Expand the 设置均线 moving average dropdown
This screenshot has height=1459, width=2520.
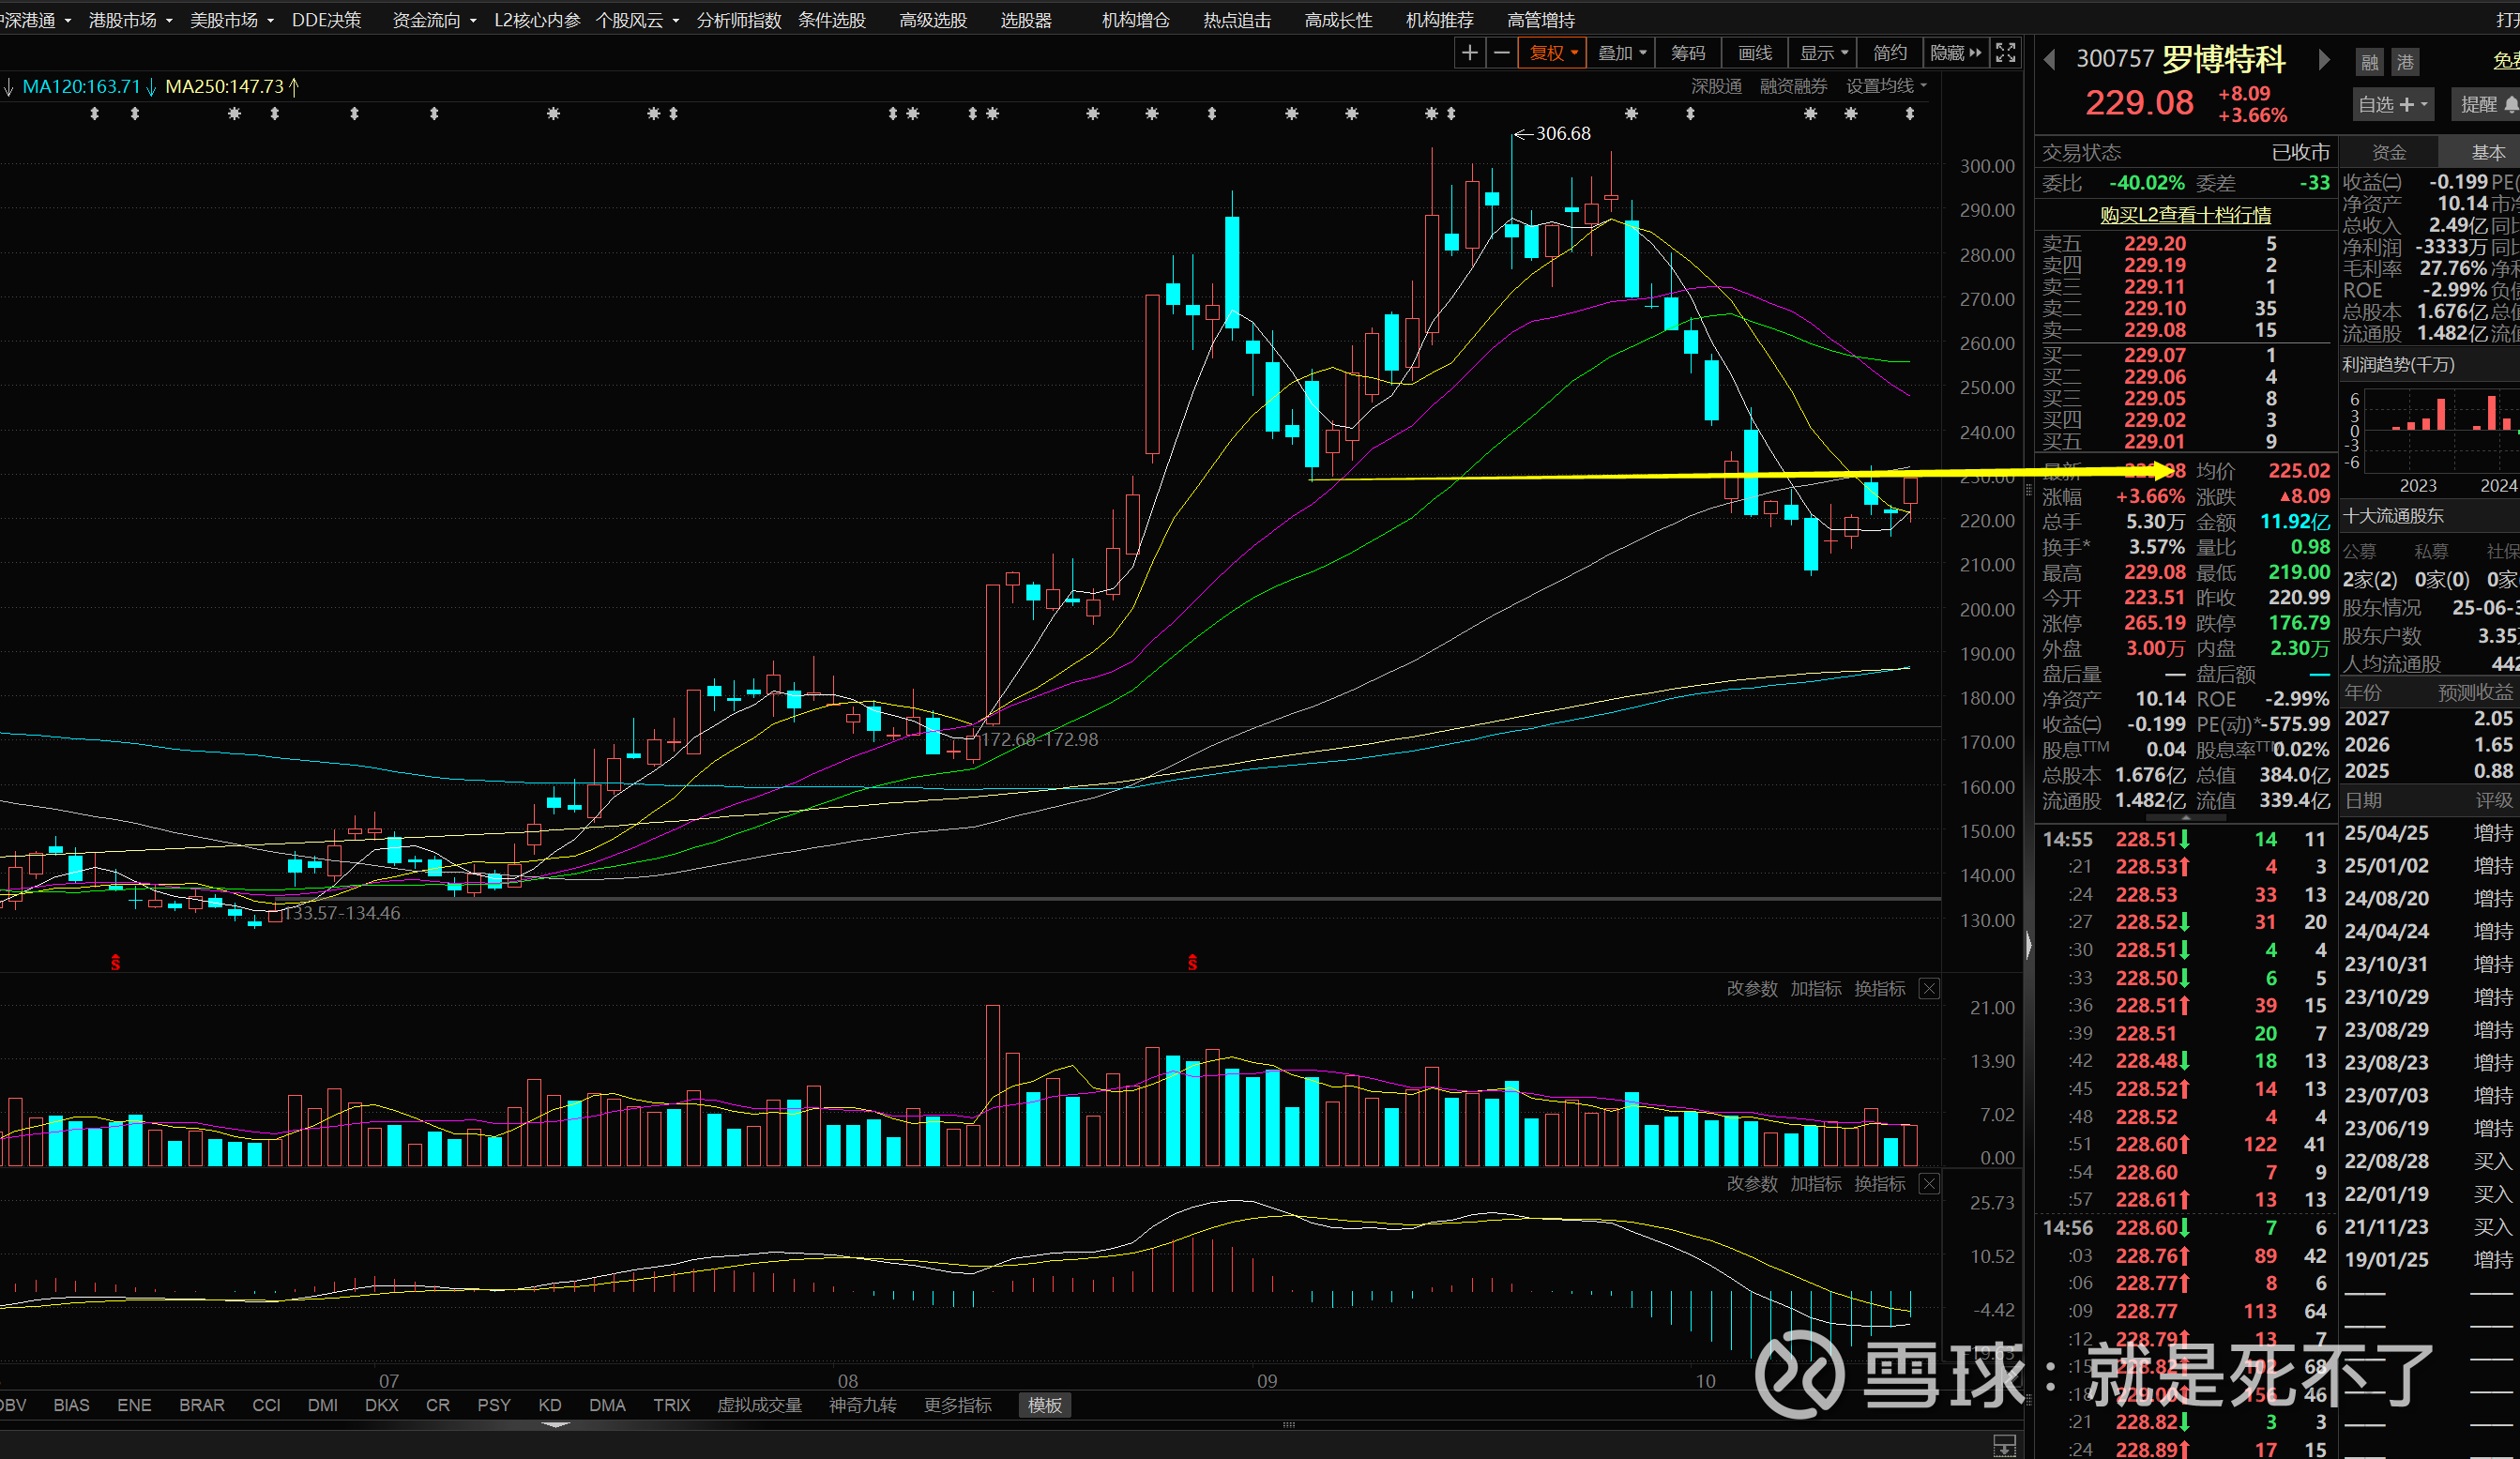(1886, 86)
